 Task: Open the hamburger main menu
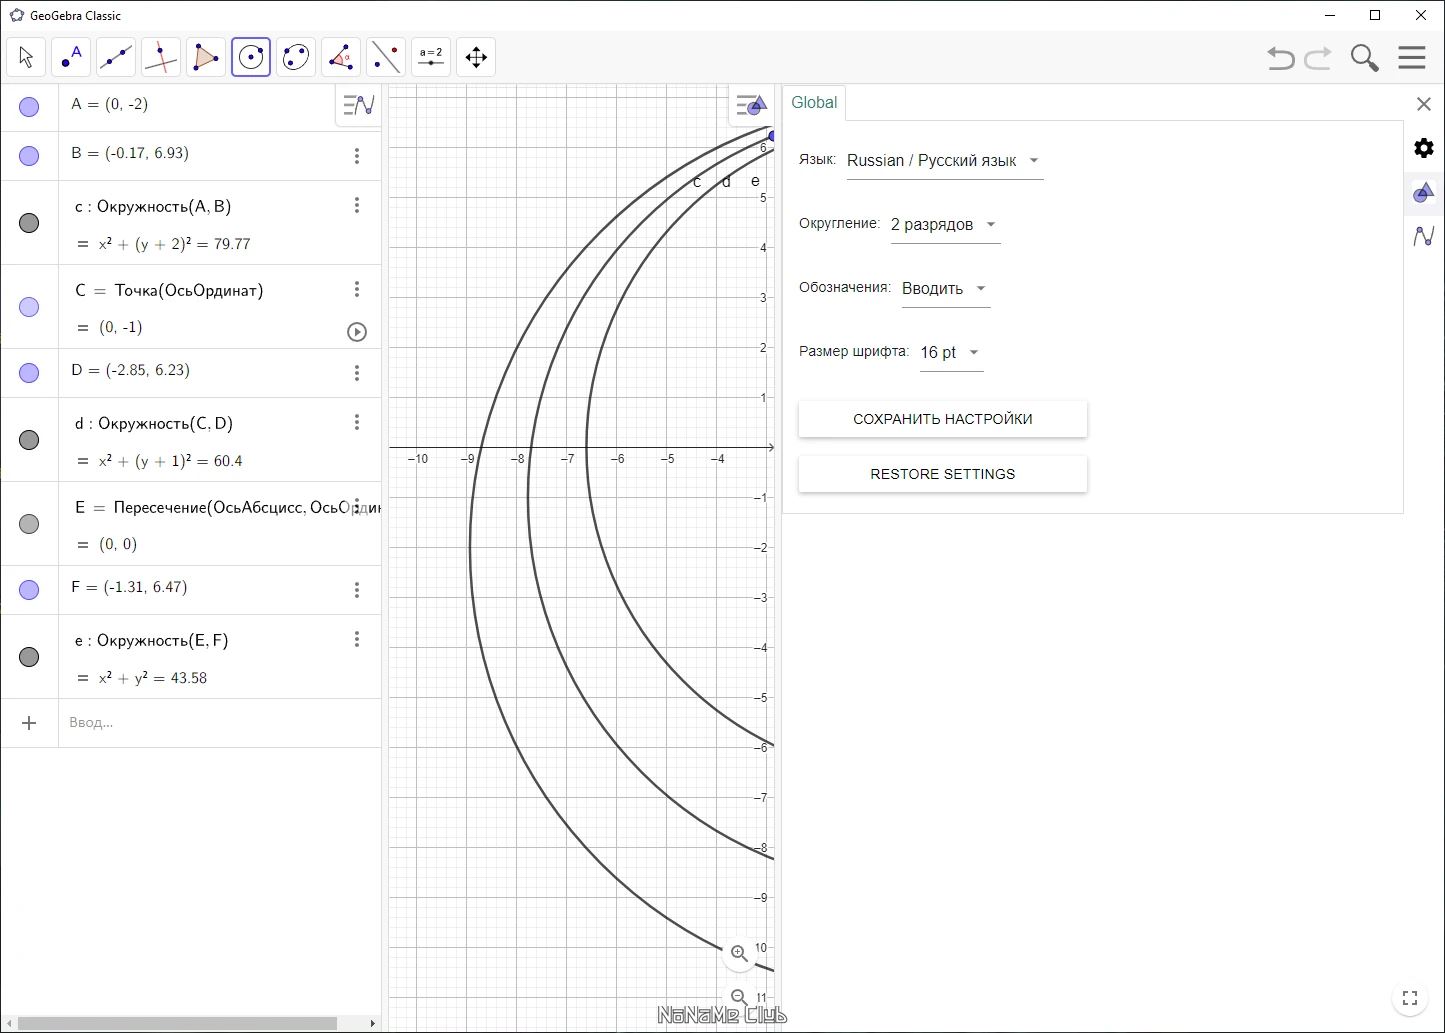pos(1411,58)
